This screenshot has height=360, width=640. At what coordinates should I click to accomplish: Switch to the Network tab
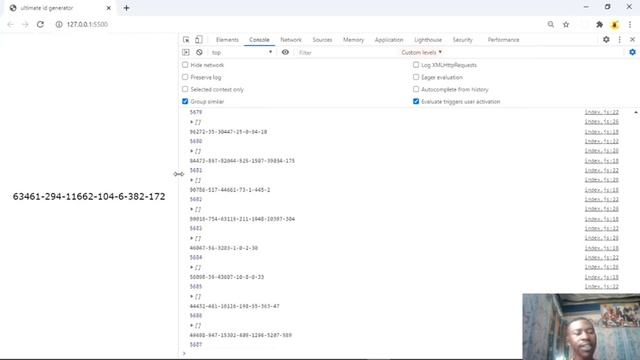(x=291, y=40)
